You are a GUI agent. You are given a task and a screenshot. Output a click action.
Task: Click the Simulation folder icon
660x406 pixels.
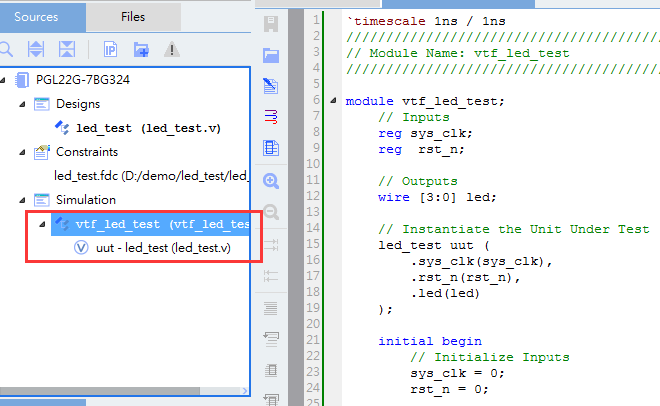tap(41, 200)
